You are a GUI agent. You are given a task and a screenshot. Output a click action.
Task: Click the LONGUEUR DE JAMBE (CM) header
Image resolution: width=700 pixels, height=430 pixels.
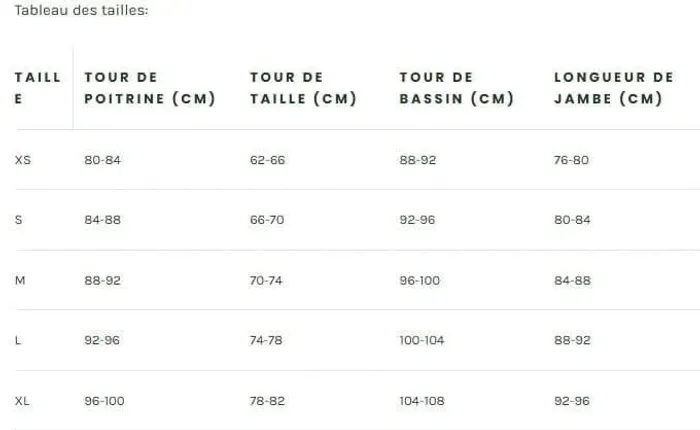(x=614, y=88)
